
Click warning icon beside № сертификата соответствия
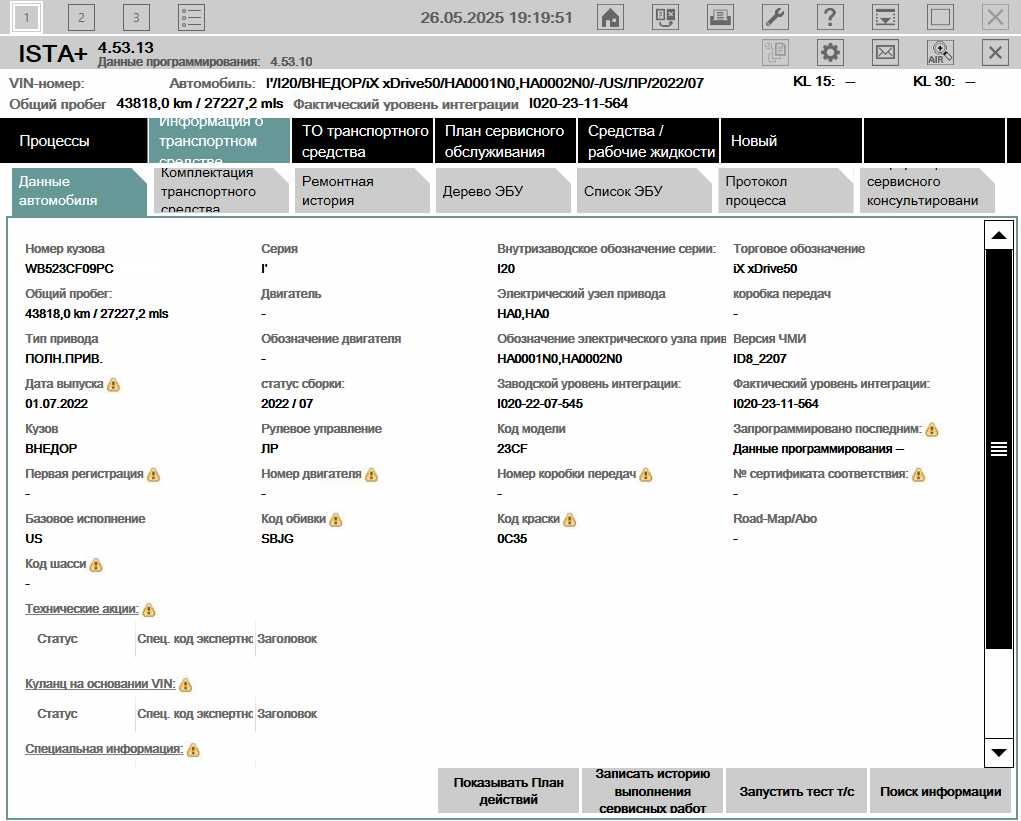(919, 475)
